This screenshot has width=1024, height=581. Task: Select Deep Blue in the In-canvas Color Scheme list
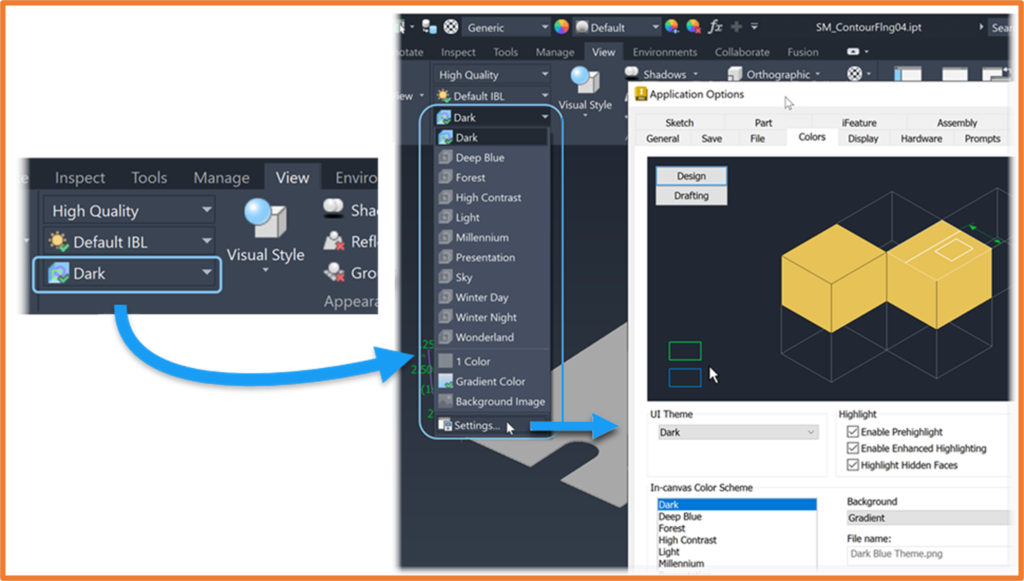pos(737,516)
